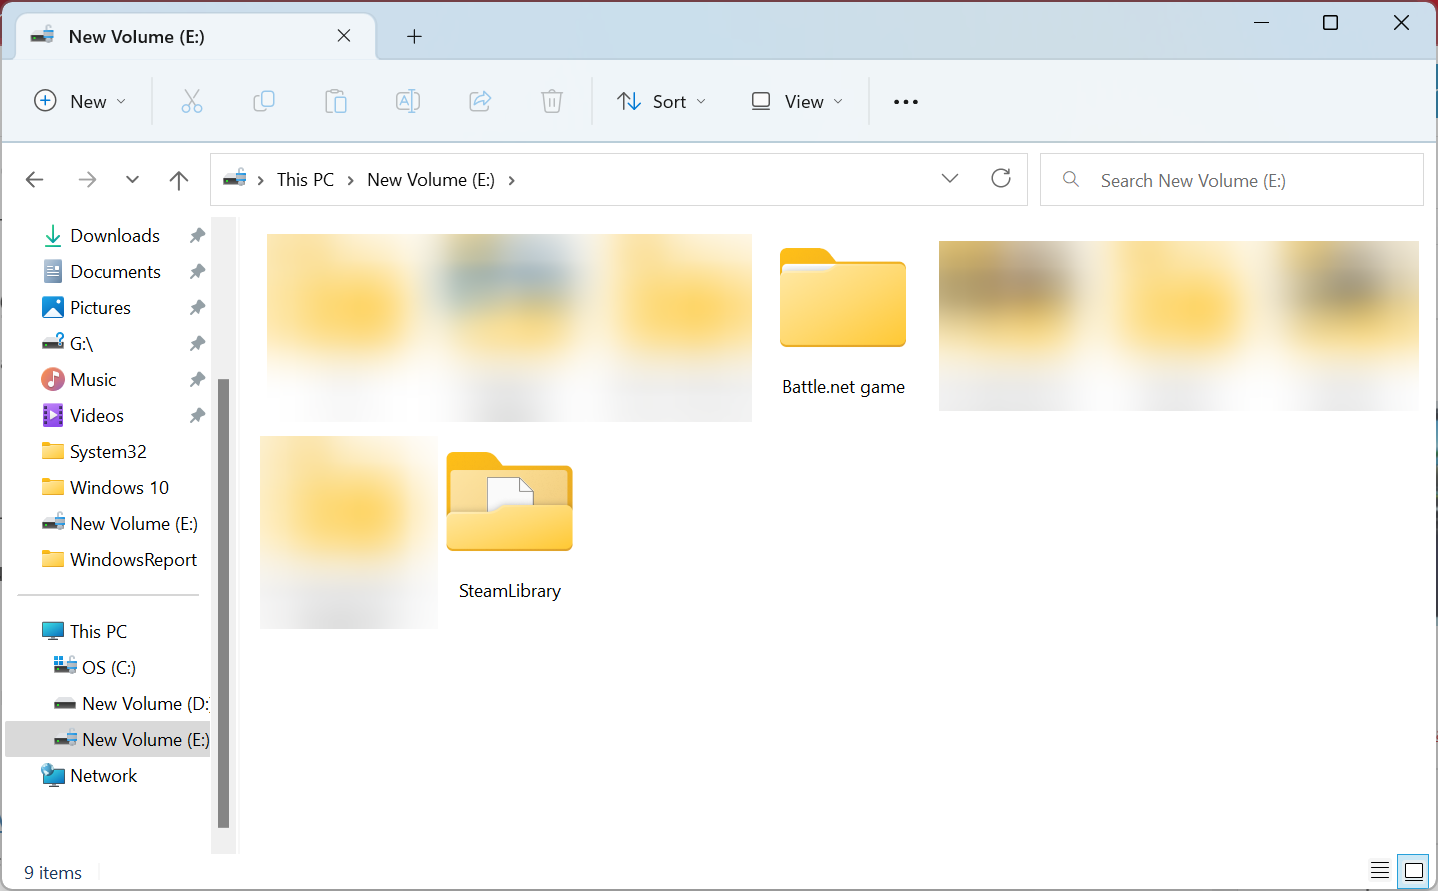Viewport: 1438px width, 891px height.
Task: Click This PC in the breadcrumb path
Action: pyautogui.click(x=306, y=180)
